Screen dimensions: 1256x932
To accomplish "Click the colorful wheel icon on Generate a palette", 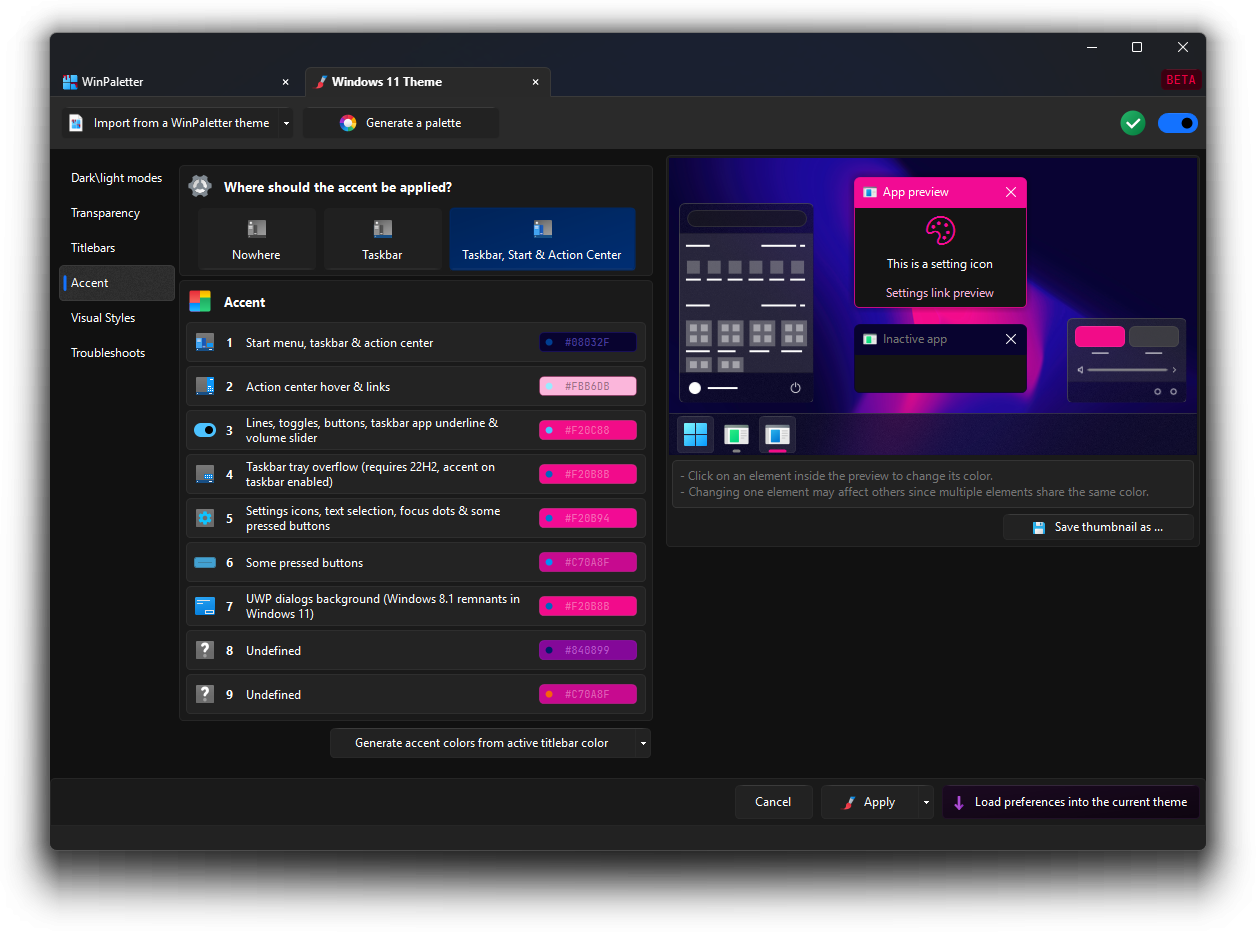I will click(x=348, y=123).
